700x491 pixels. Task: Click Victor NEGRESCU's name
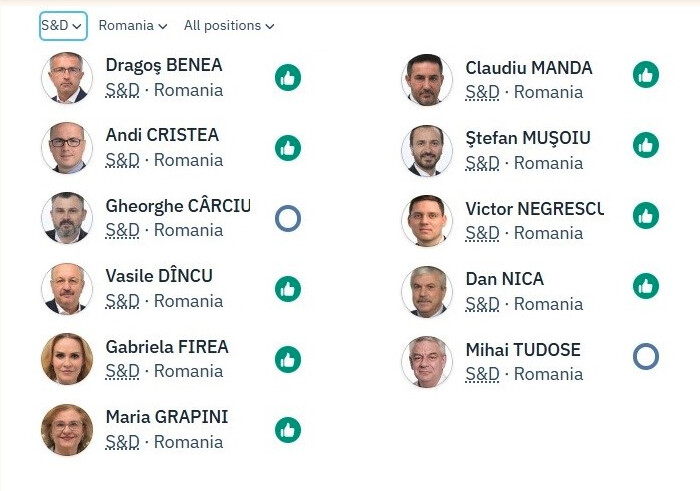point(534,209)
